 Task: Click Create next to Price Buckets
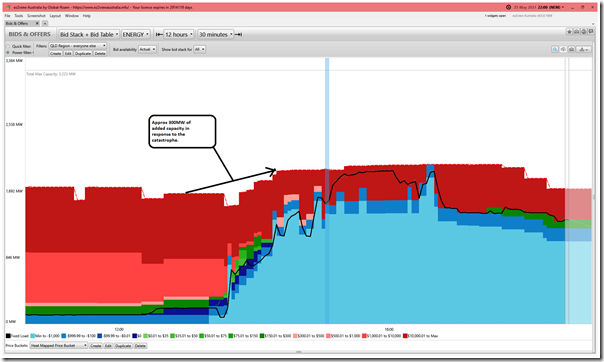[x=96, y=346]
